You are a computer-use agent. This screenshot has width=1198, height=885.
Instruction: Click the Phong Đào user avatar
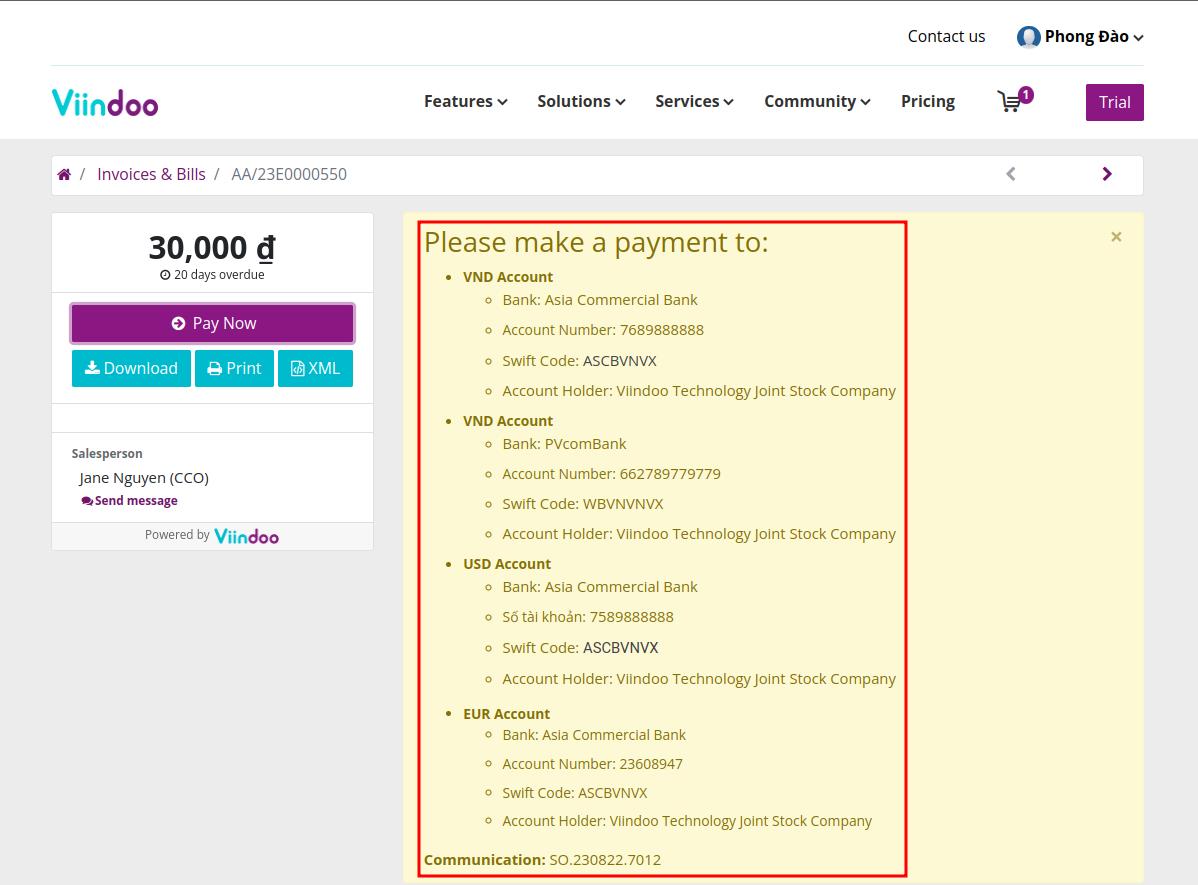click(x=1028, y=37)
